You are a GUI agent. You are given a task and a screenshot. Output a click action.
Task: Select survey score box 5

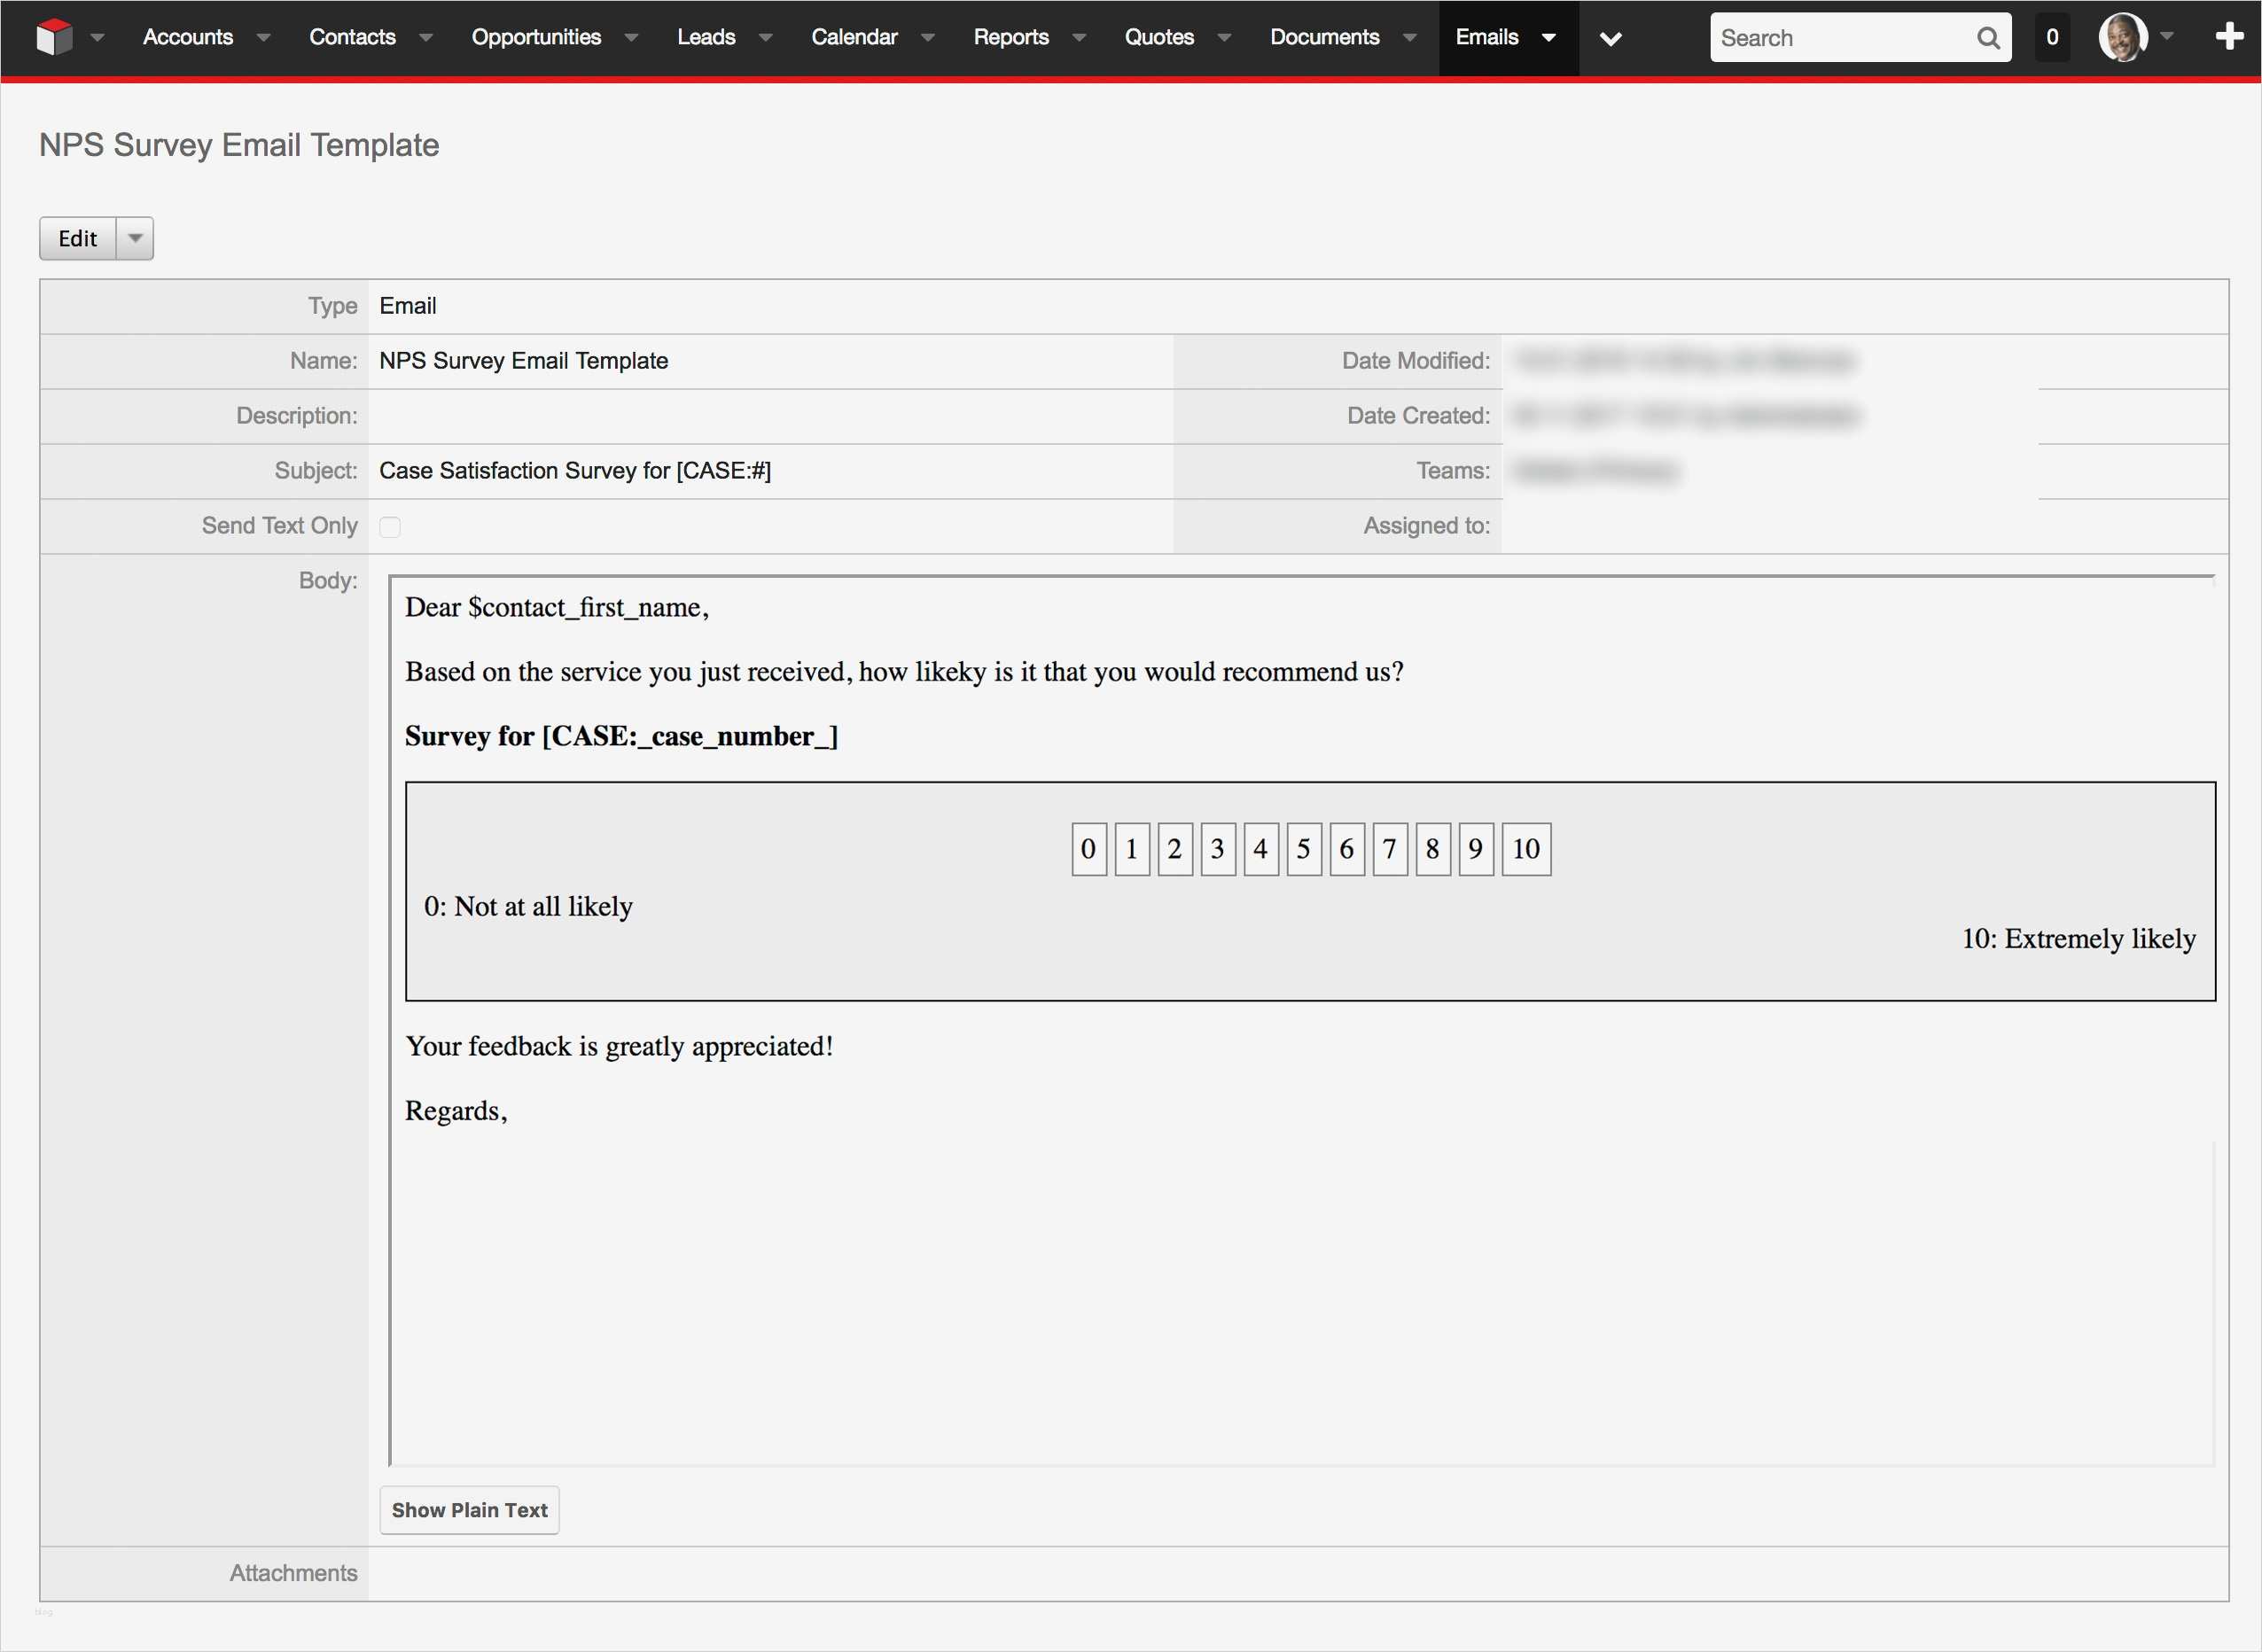(x=1303, y=849)
